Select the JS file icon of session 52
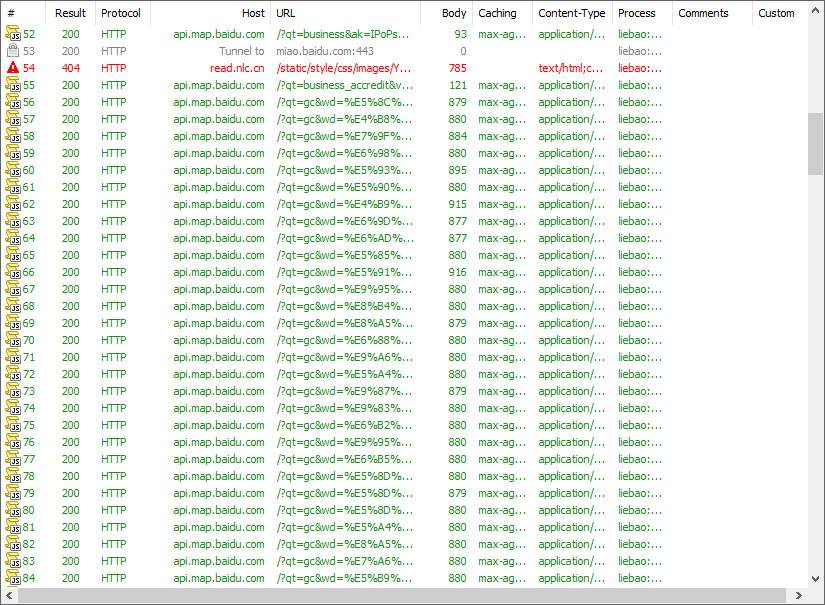Screen dimensions: 825x605 pos(13,34)
